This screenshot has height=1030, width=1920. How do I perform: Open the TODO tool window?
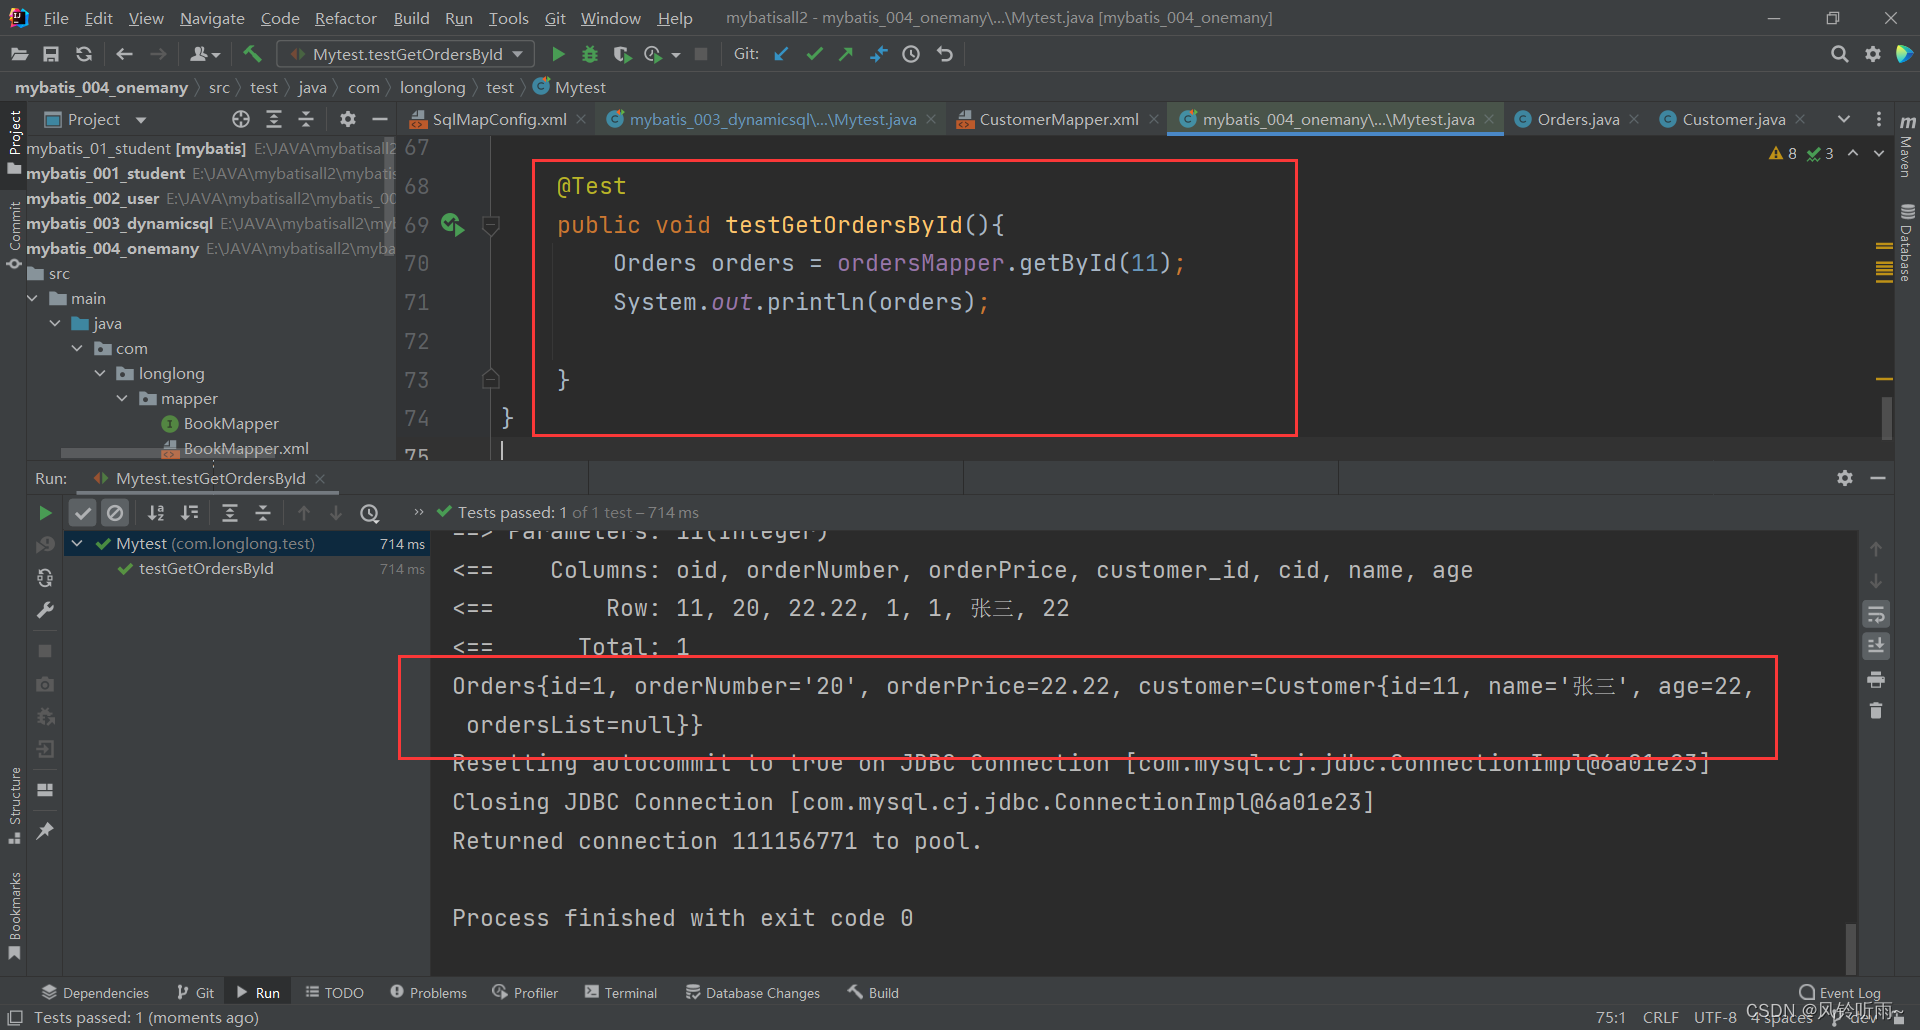pyautogui.click(x=335, y=993)
